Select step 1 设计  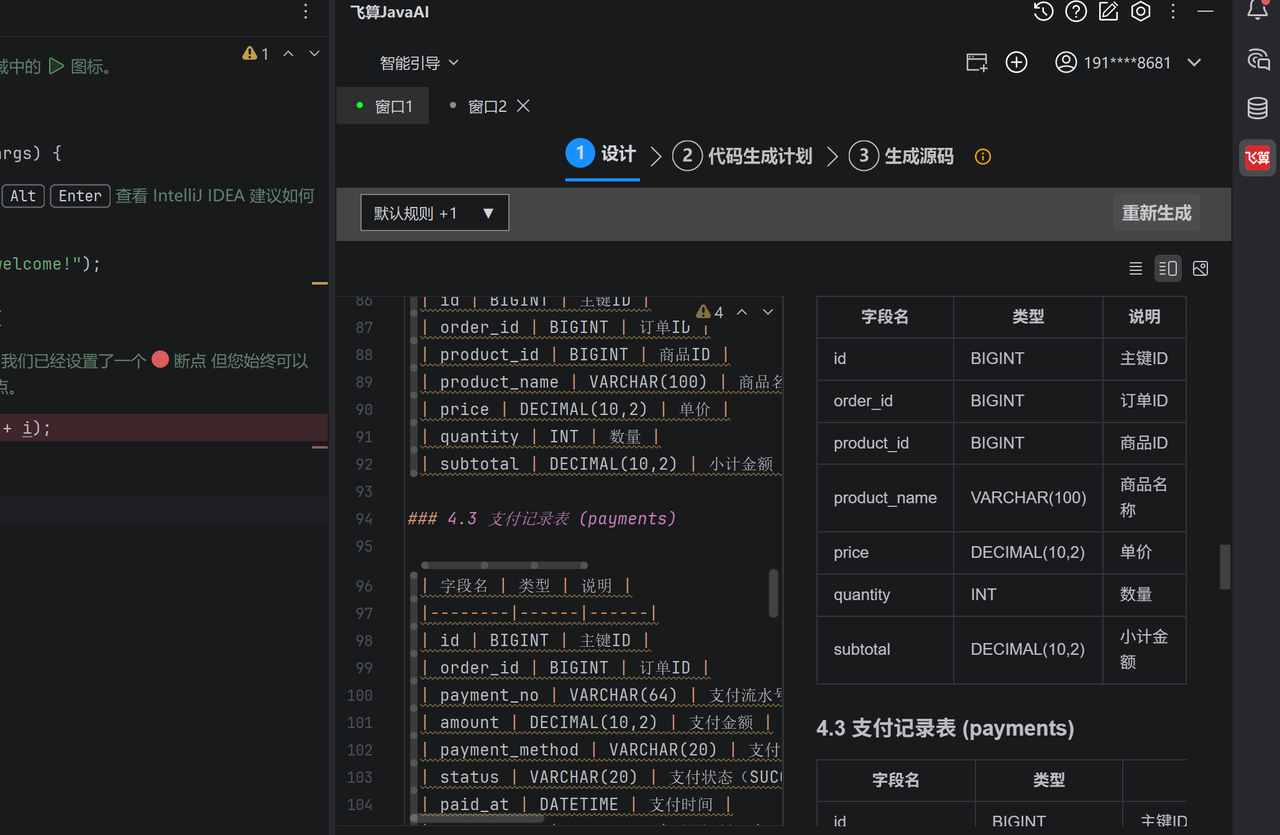point(601,154)
